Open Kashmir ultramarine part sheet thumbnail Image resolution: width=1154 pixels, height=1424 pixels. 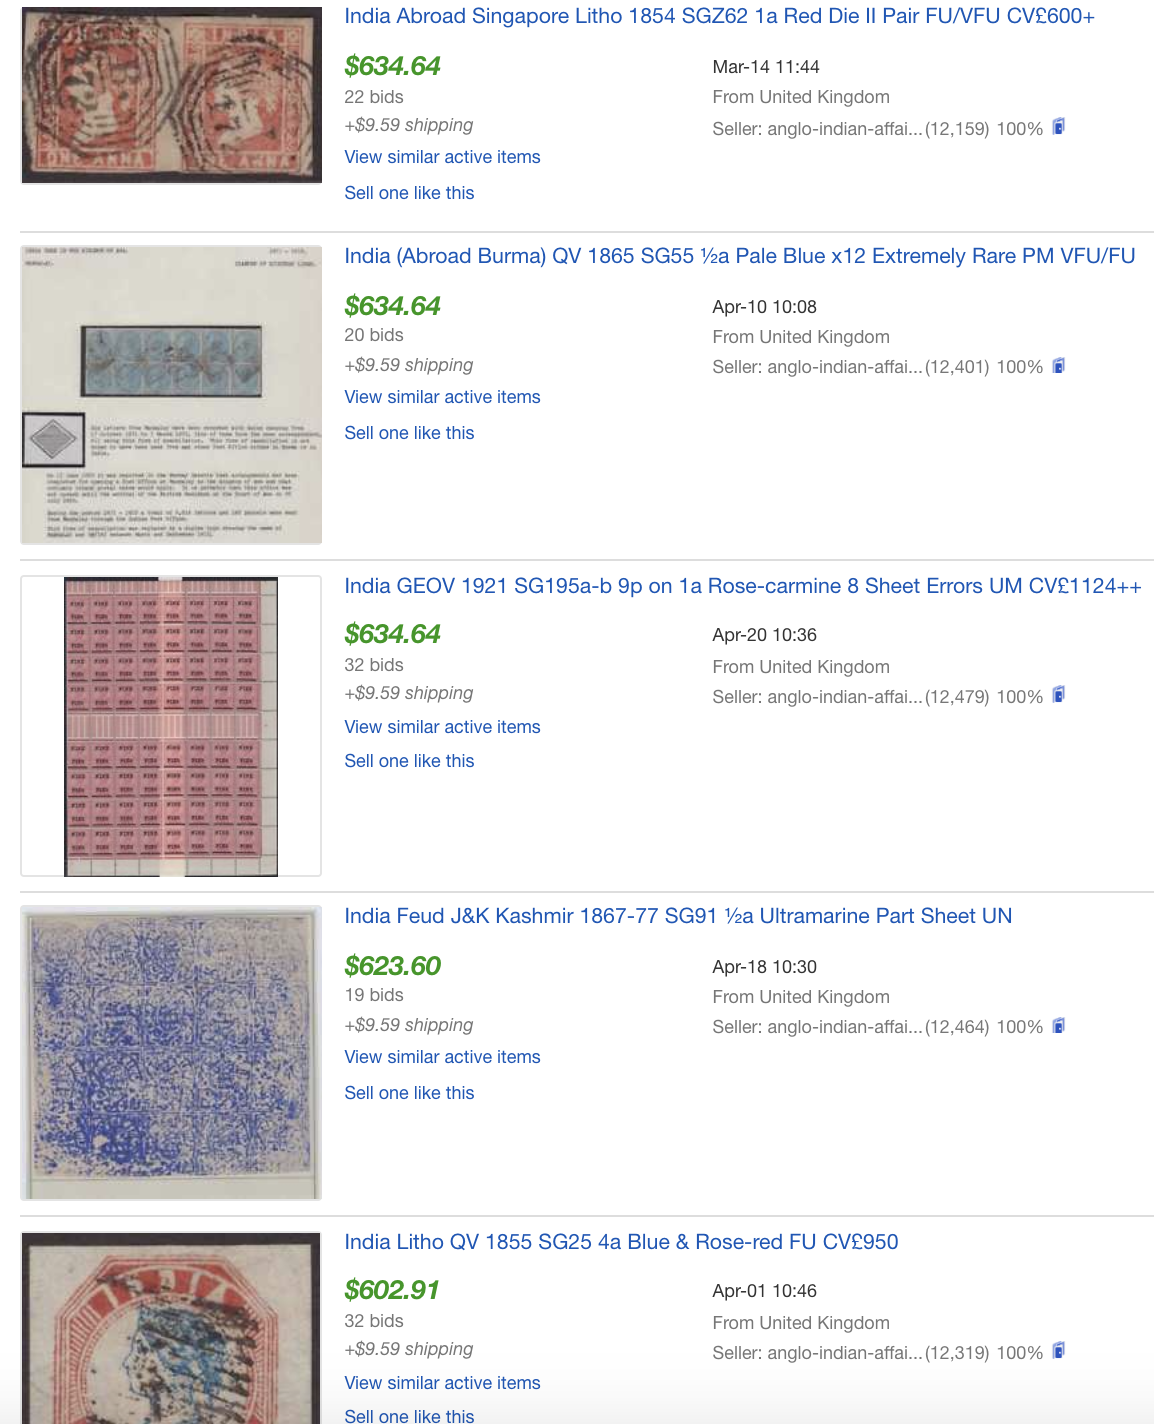click(171, 1053)
